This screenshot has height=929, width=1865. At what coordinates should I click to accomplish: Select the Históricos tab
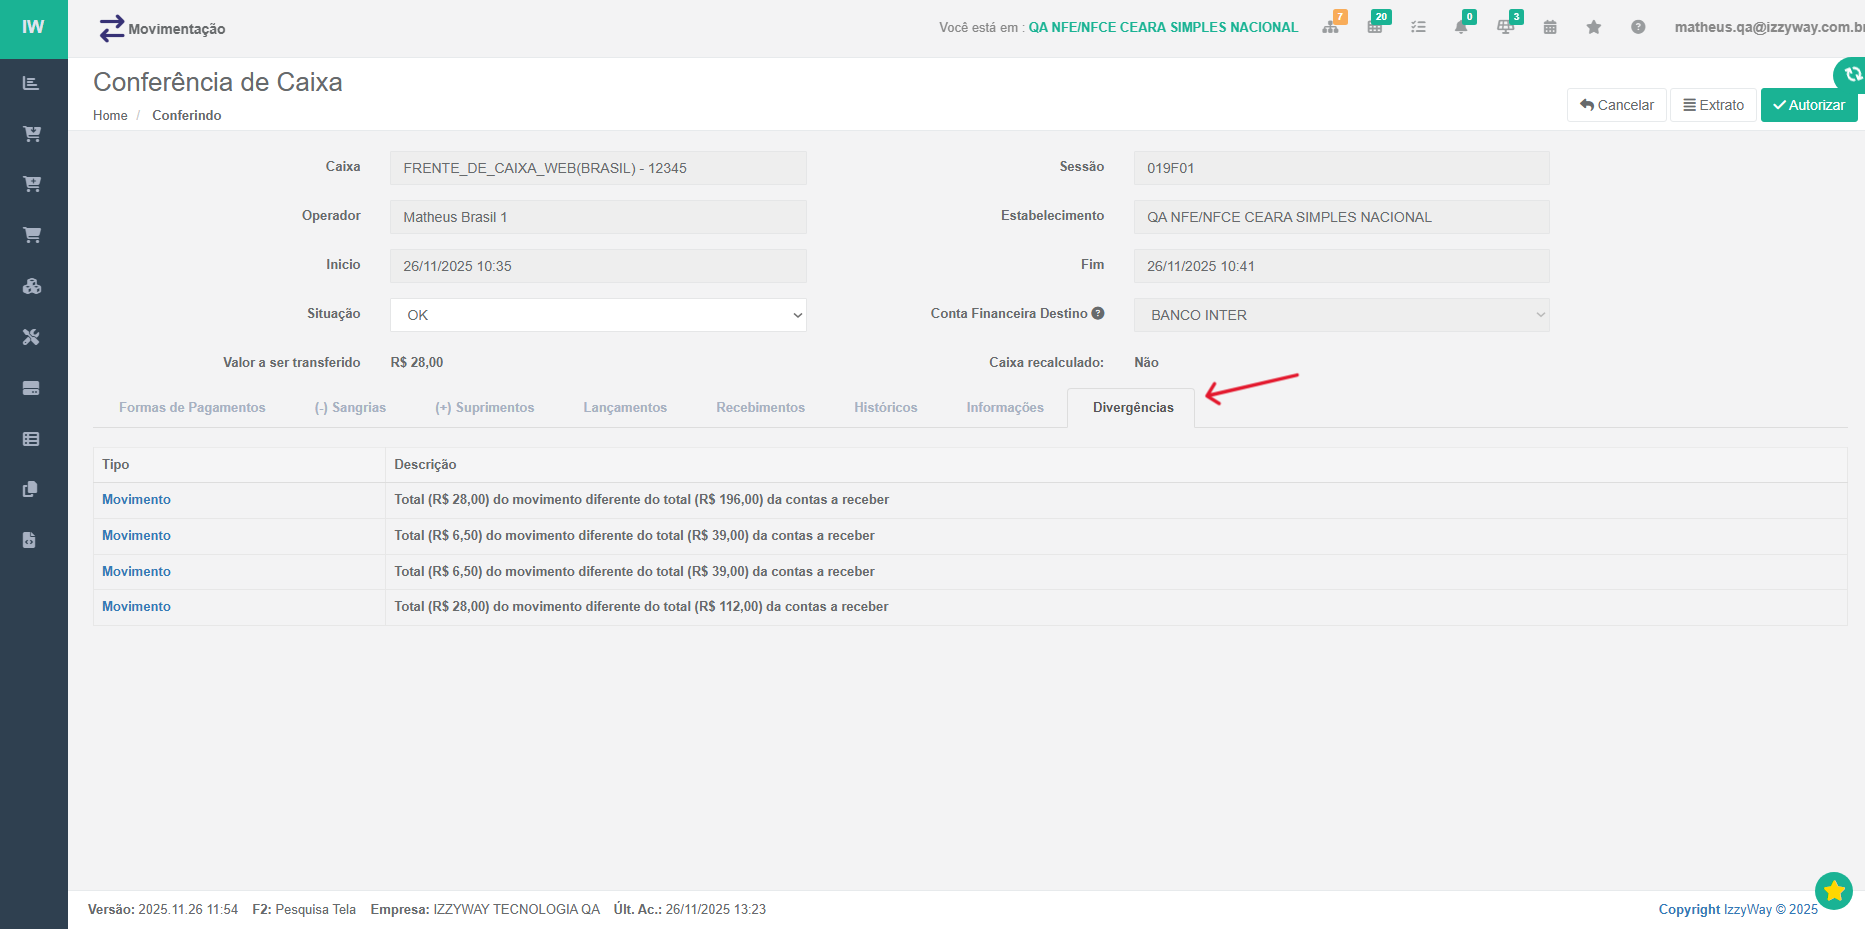point(885,408)
